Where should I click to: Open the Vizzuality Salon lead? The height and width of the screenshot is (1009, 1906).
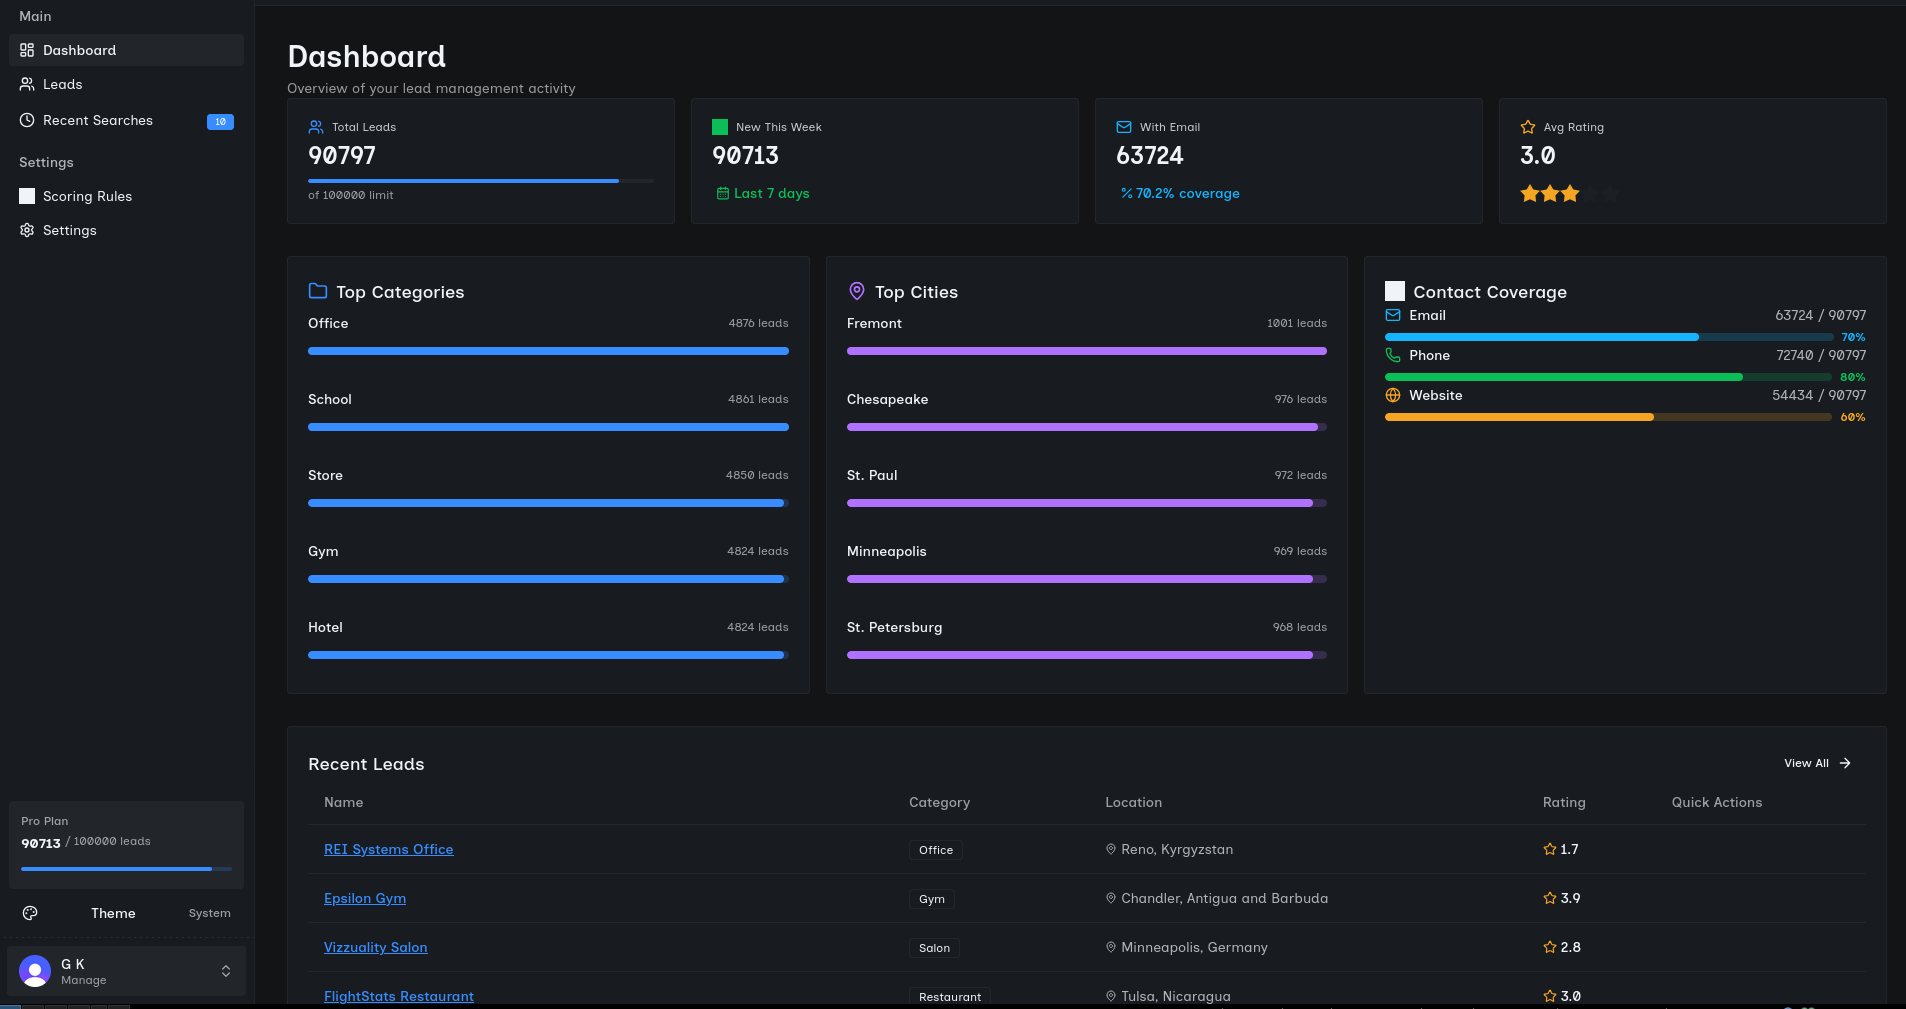[x=376, y=947]
